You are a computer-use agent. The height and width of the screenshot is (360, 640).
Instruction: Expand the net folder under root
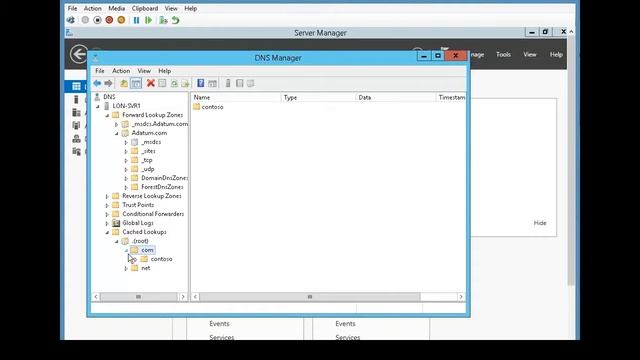pyautogui.click(x=126, y=269)
